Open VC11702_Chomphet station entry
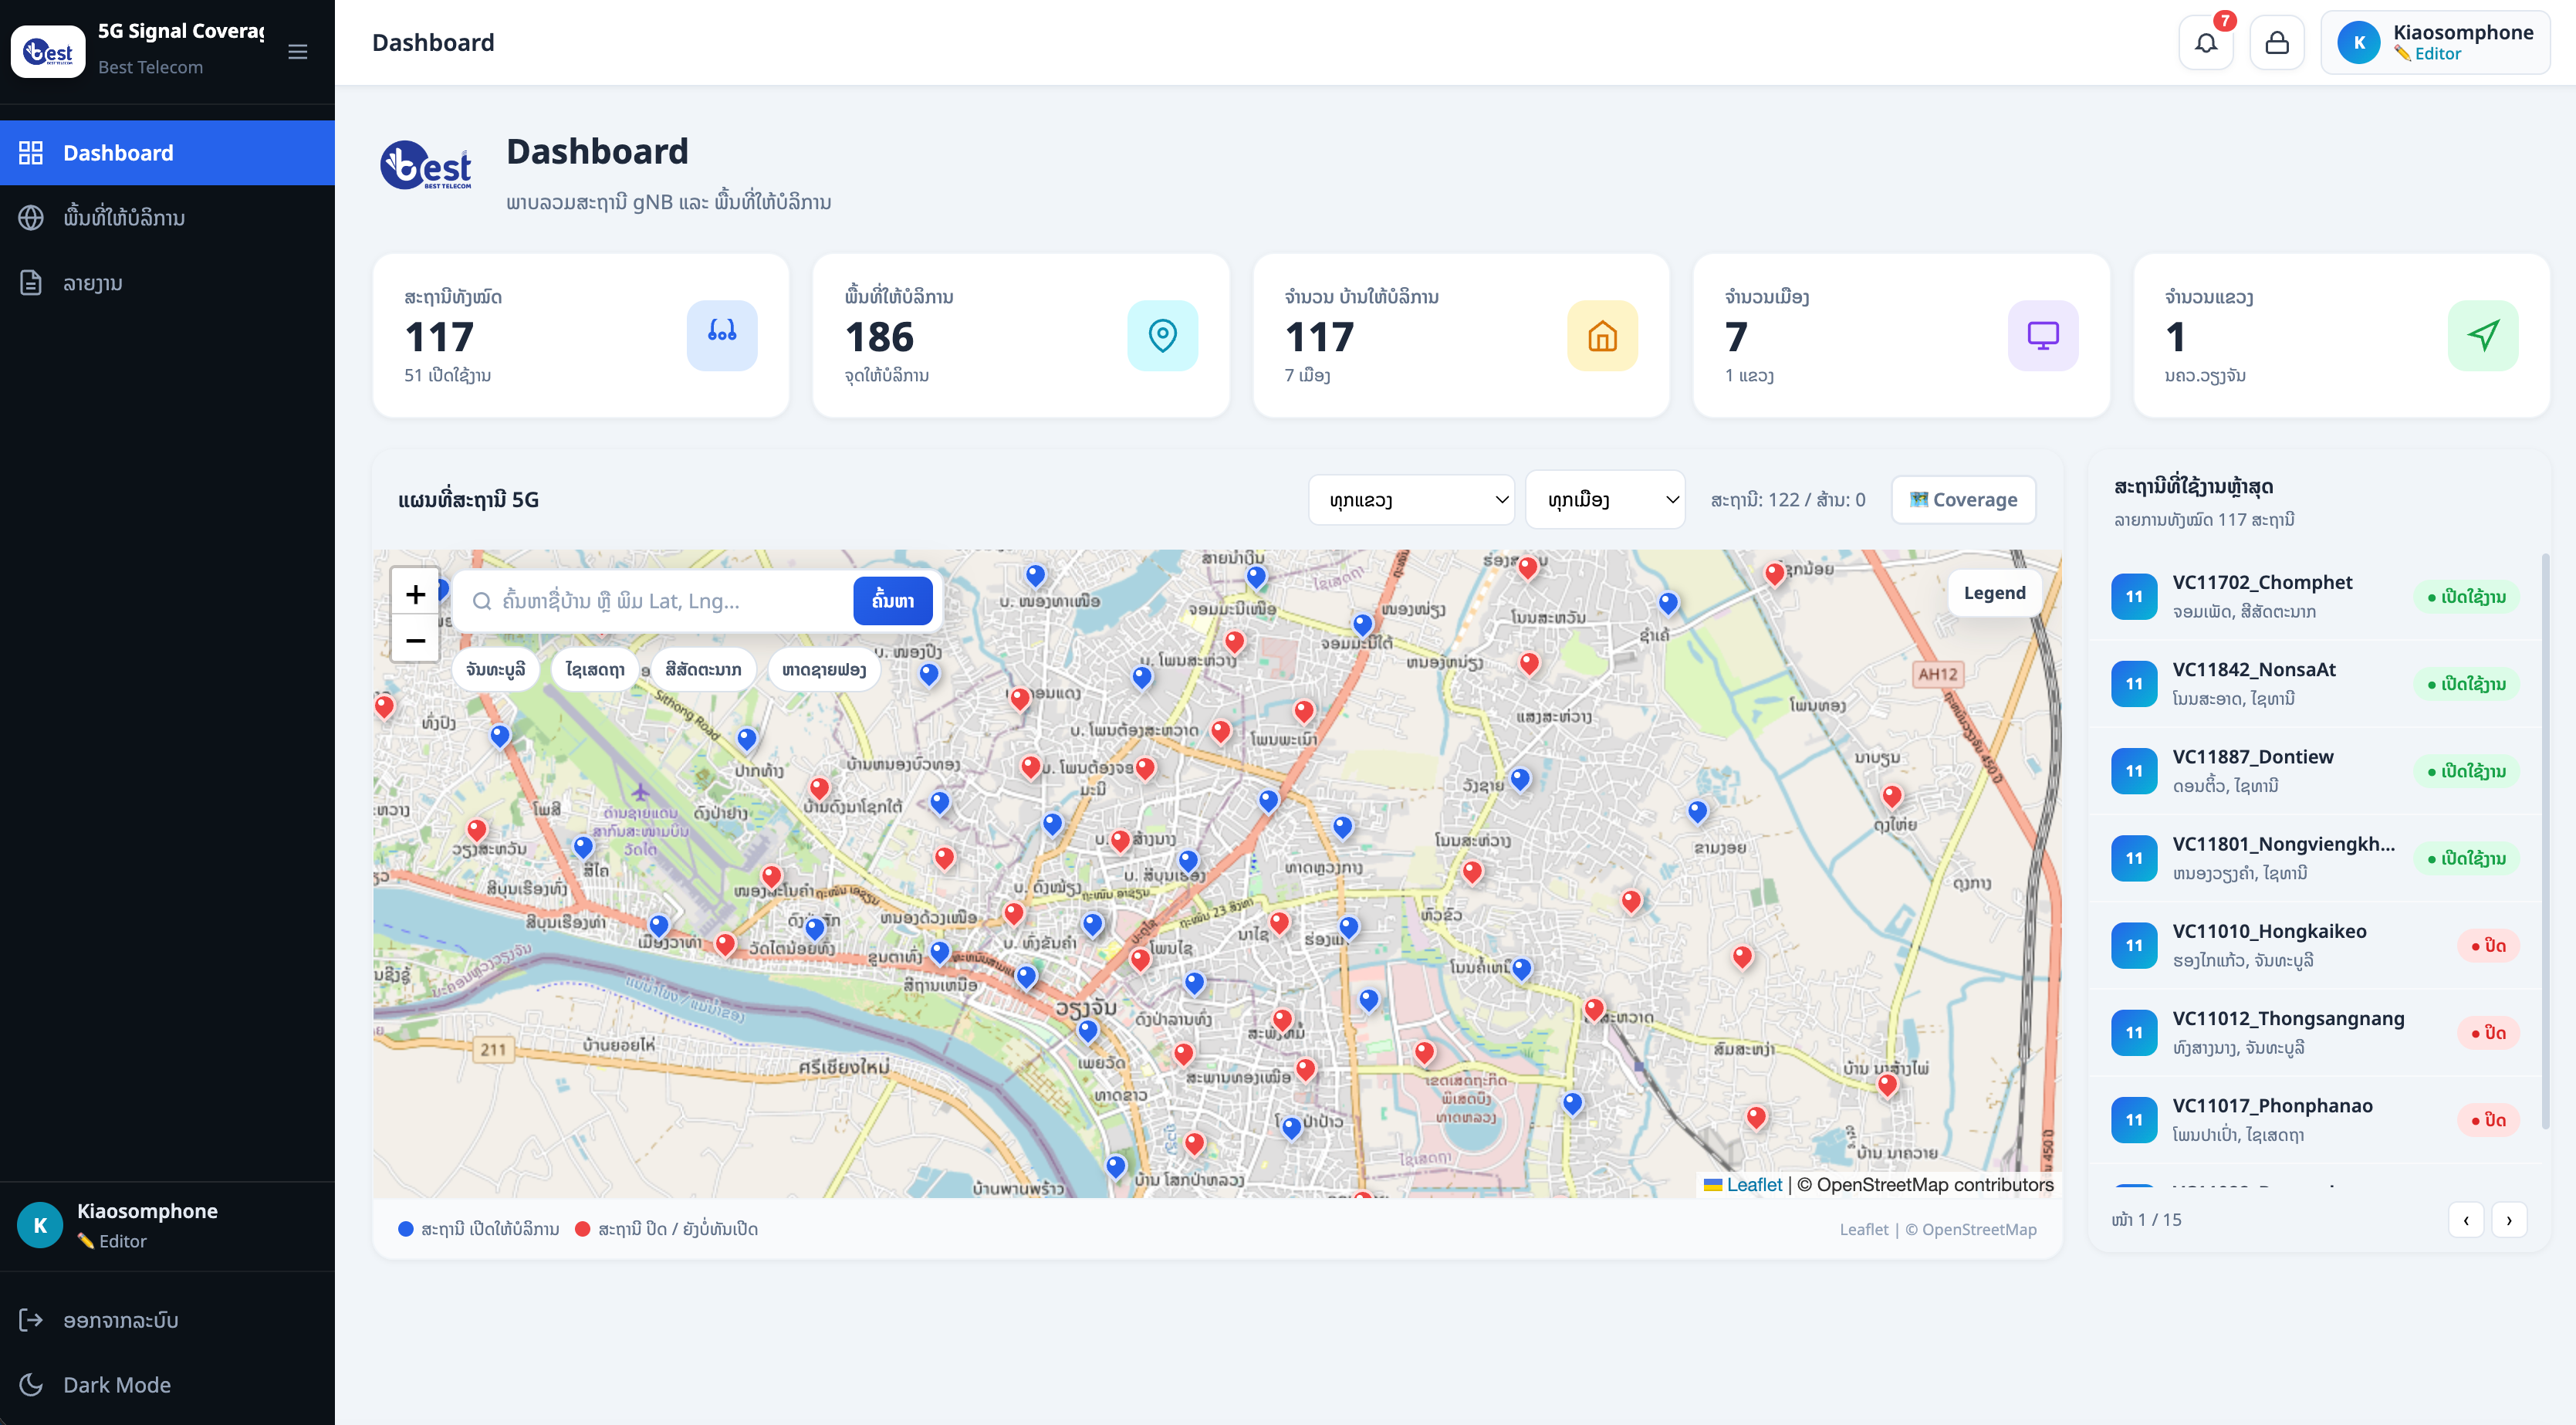The image size is (2576, 1425). click(x=2315, y=597)
